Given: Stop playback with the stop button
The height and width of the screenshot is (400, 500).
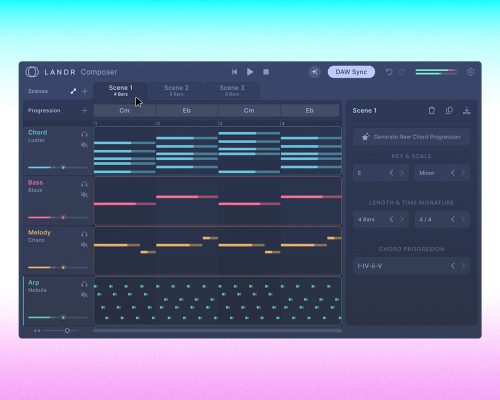Looking at the screenshot, I should [266, 72].
